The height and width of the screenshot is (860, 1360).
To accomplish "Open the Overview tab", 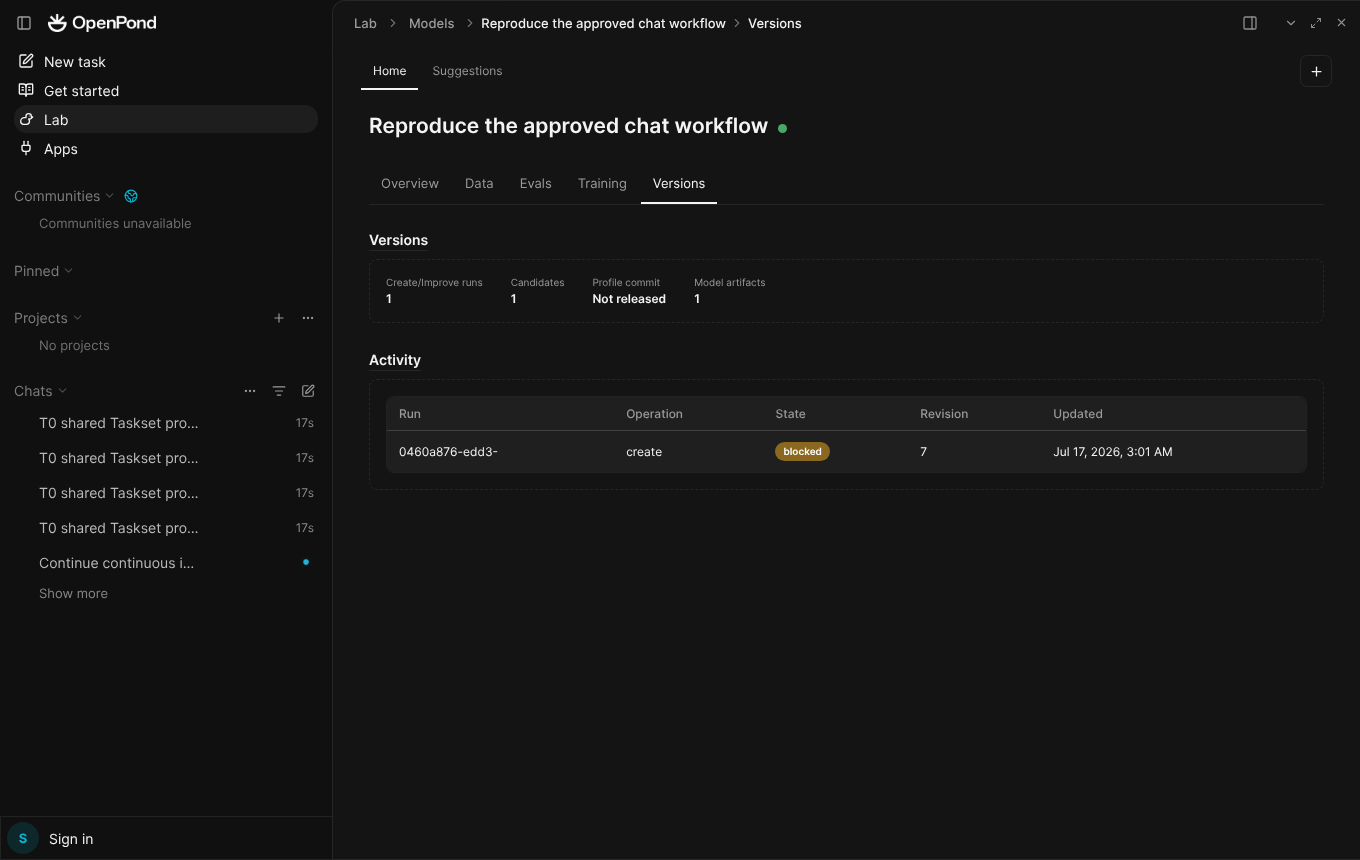I will click(410, 184).
